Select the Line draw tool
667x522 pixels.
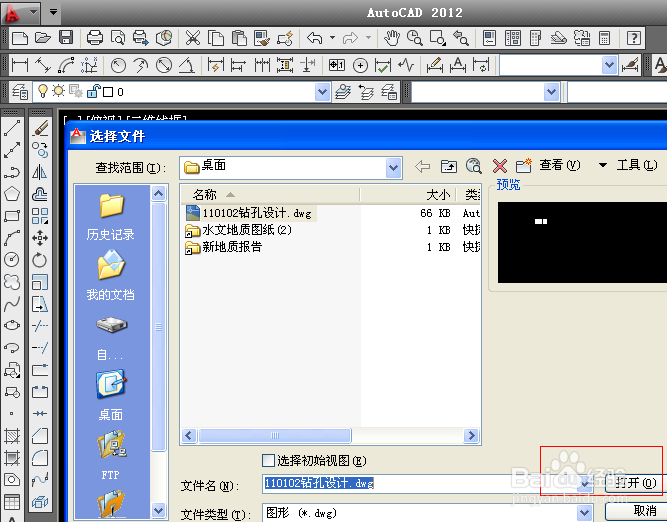(x=12, y=128)
